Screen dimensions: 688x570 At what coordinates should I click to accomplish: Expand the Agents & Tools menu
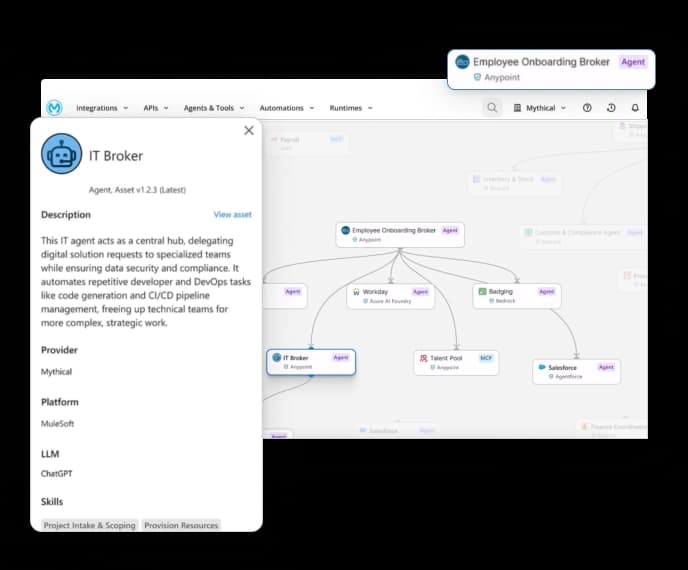click(214, 108)
